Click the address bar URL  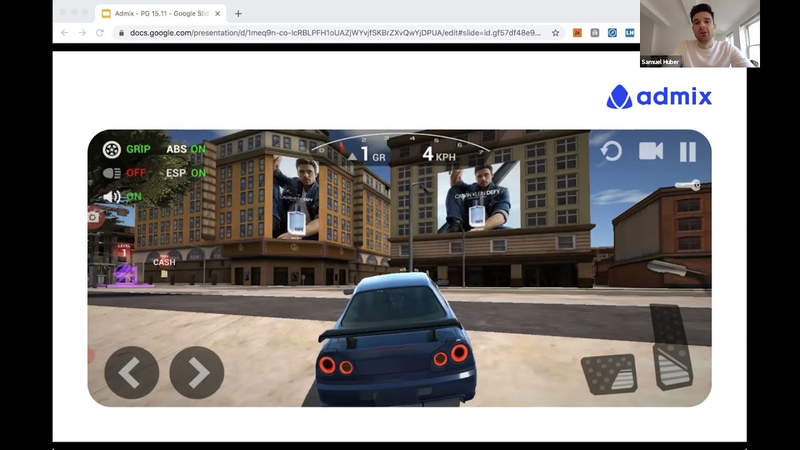click(335, 33)
